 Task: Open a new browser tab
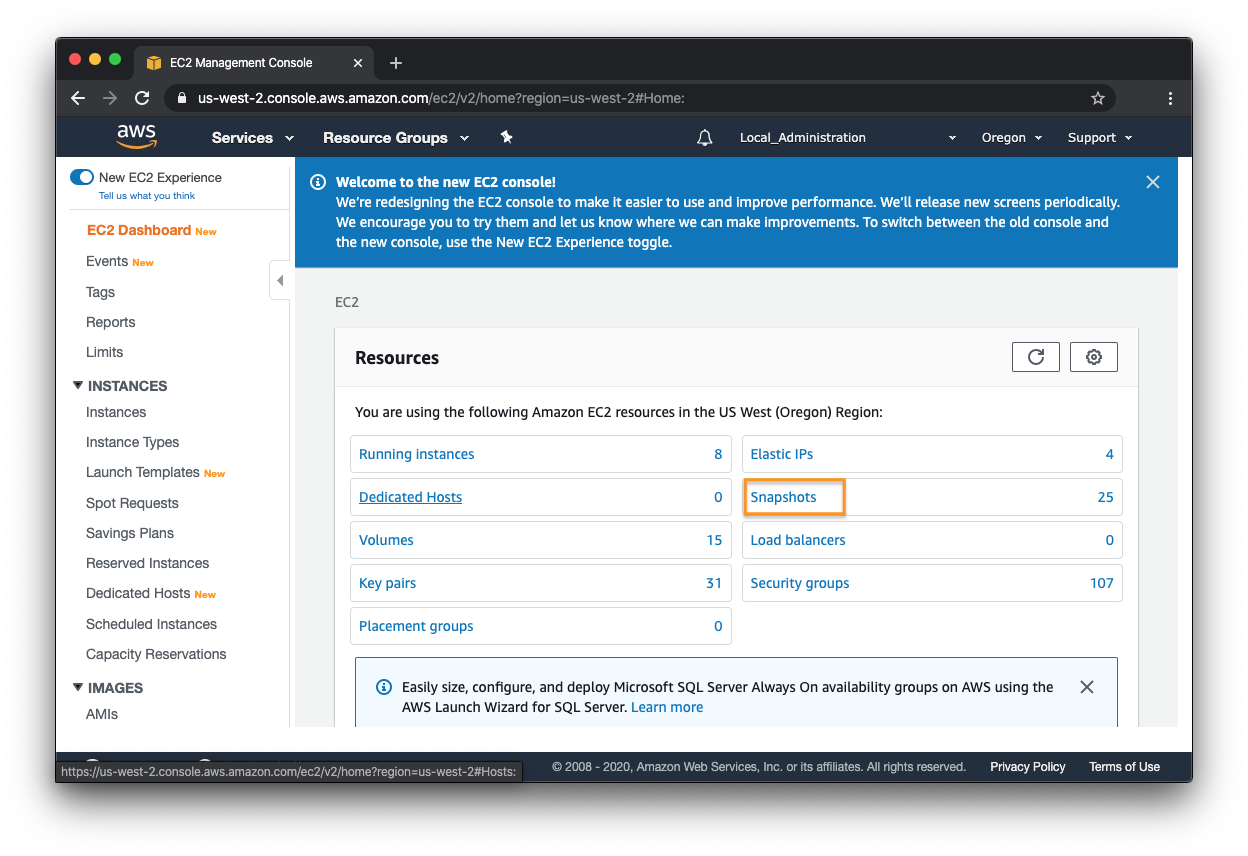[396, 63]
